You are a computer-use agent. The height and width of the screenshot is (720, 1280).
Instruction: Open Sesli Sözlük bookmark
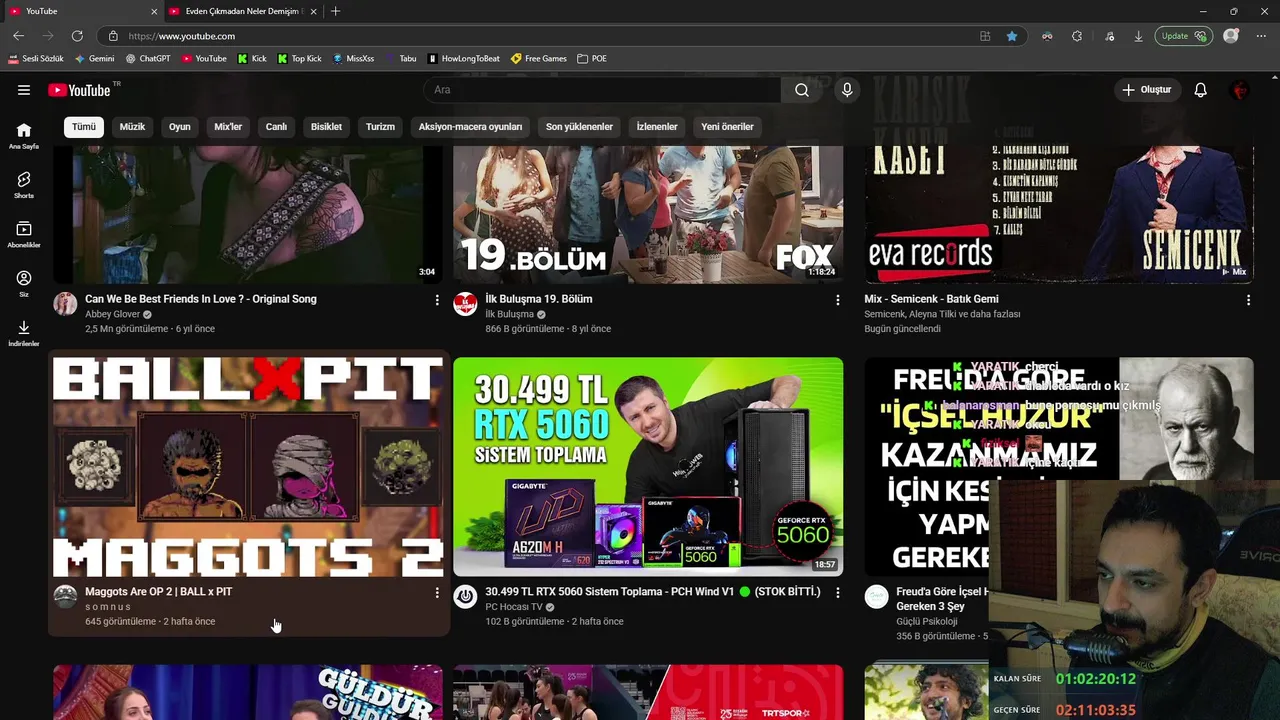click(36, 58)
